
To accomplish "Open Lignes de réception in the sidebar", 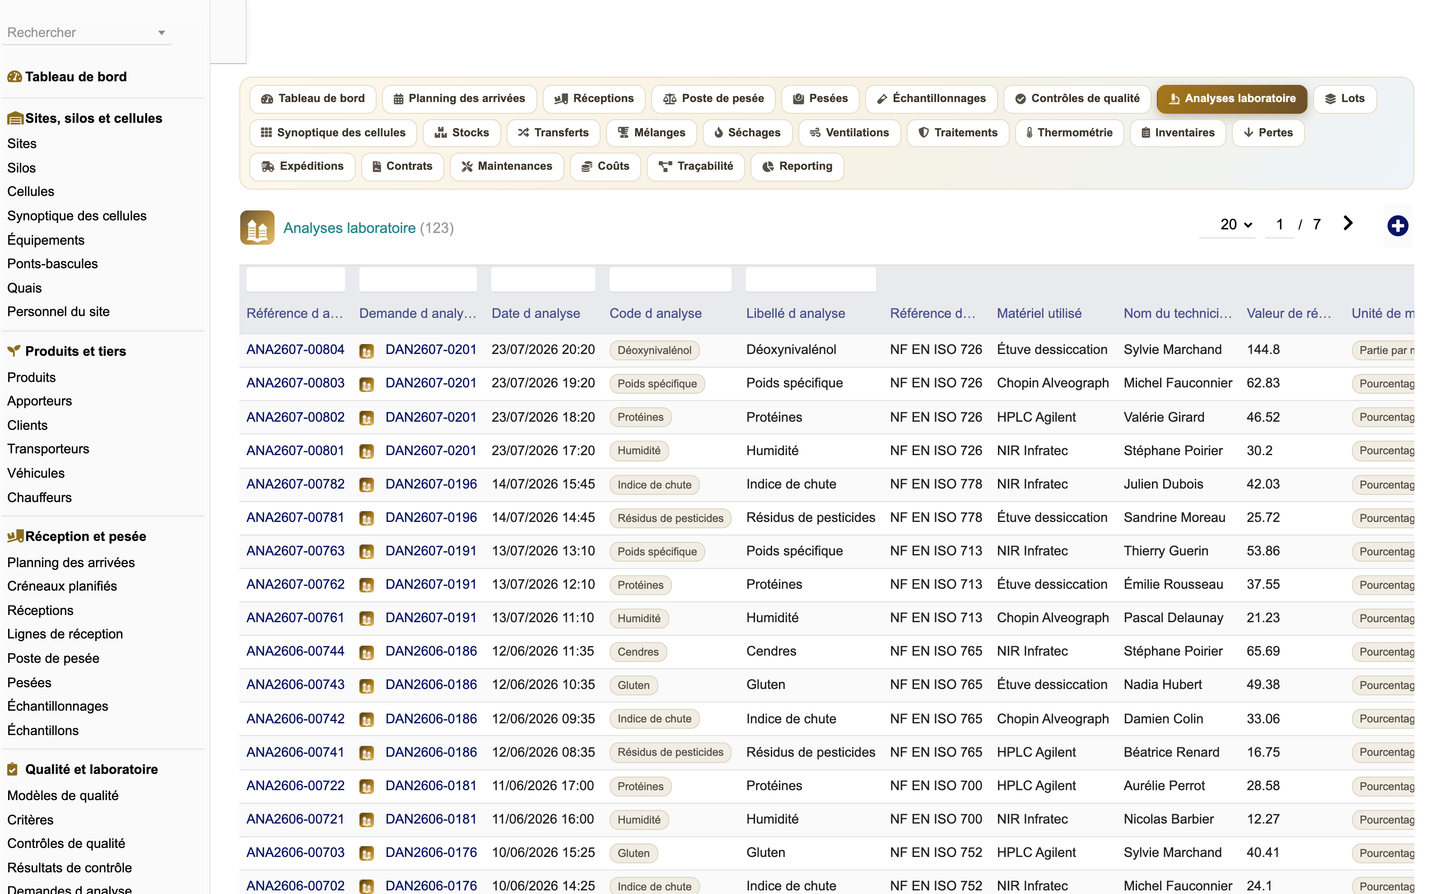I will point(65,634).
